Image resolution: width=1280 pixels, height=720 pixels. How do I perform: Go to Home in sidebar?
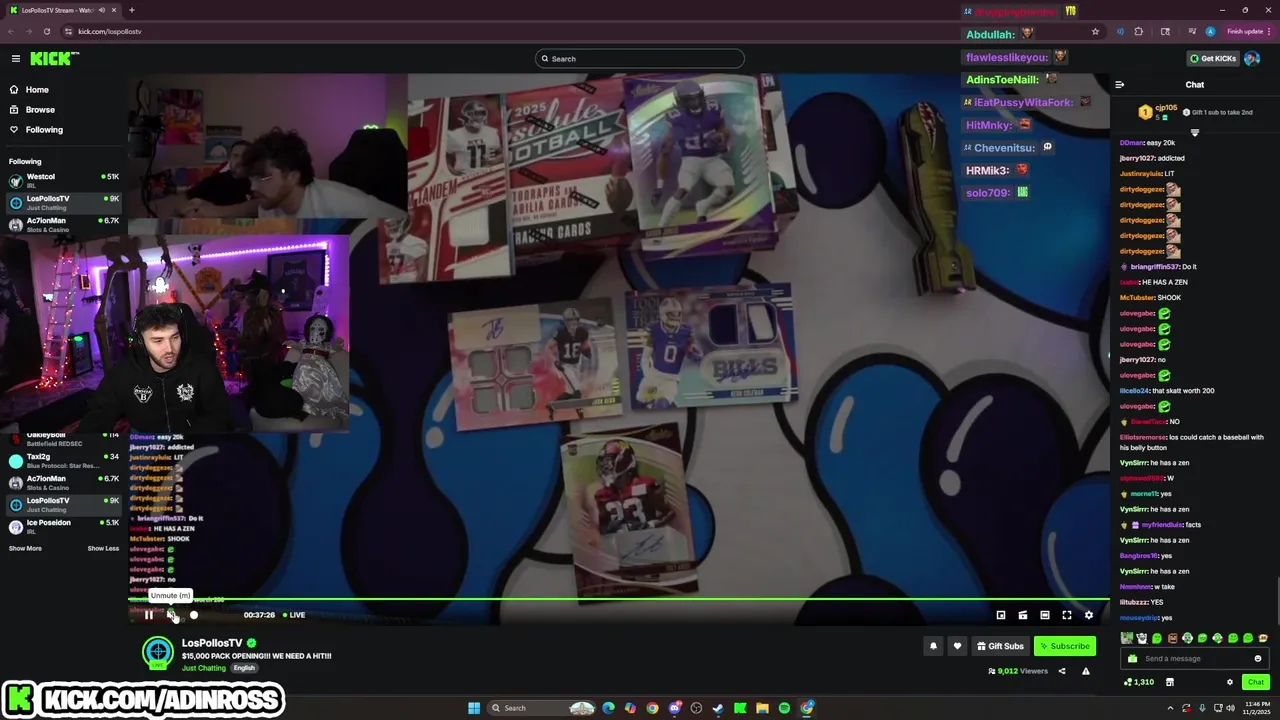pos(37,90)
